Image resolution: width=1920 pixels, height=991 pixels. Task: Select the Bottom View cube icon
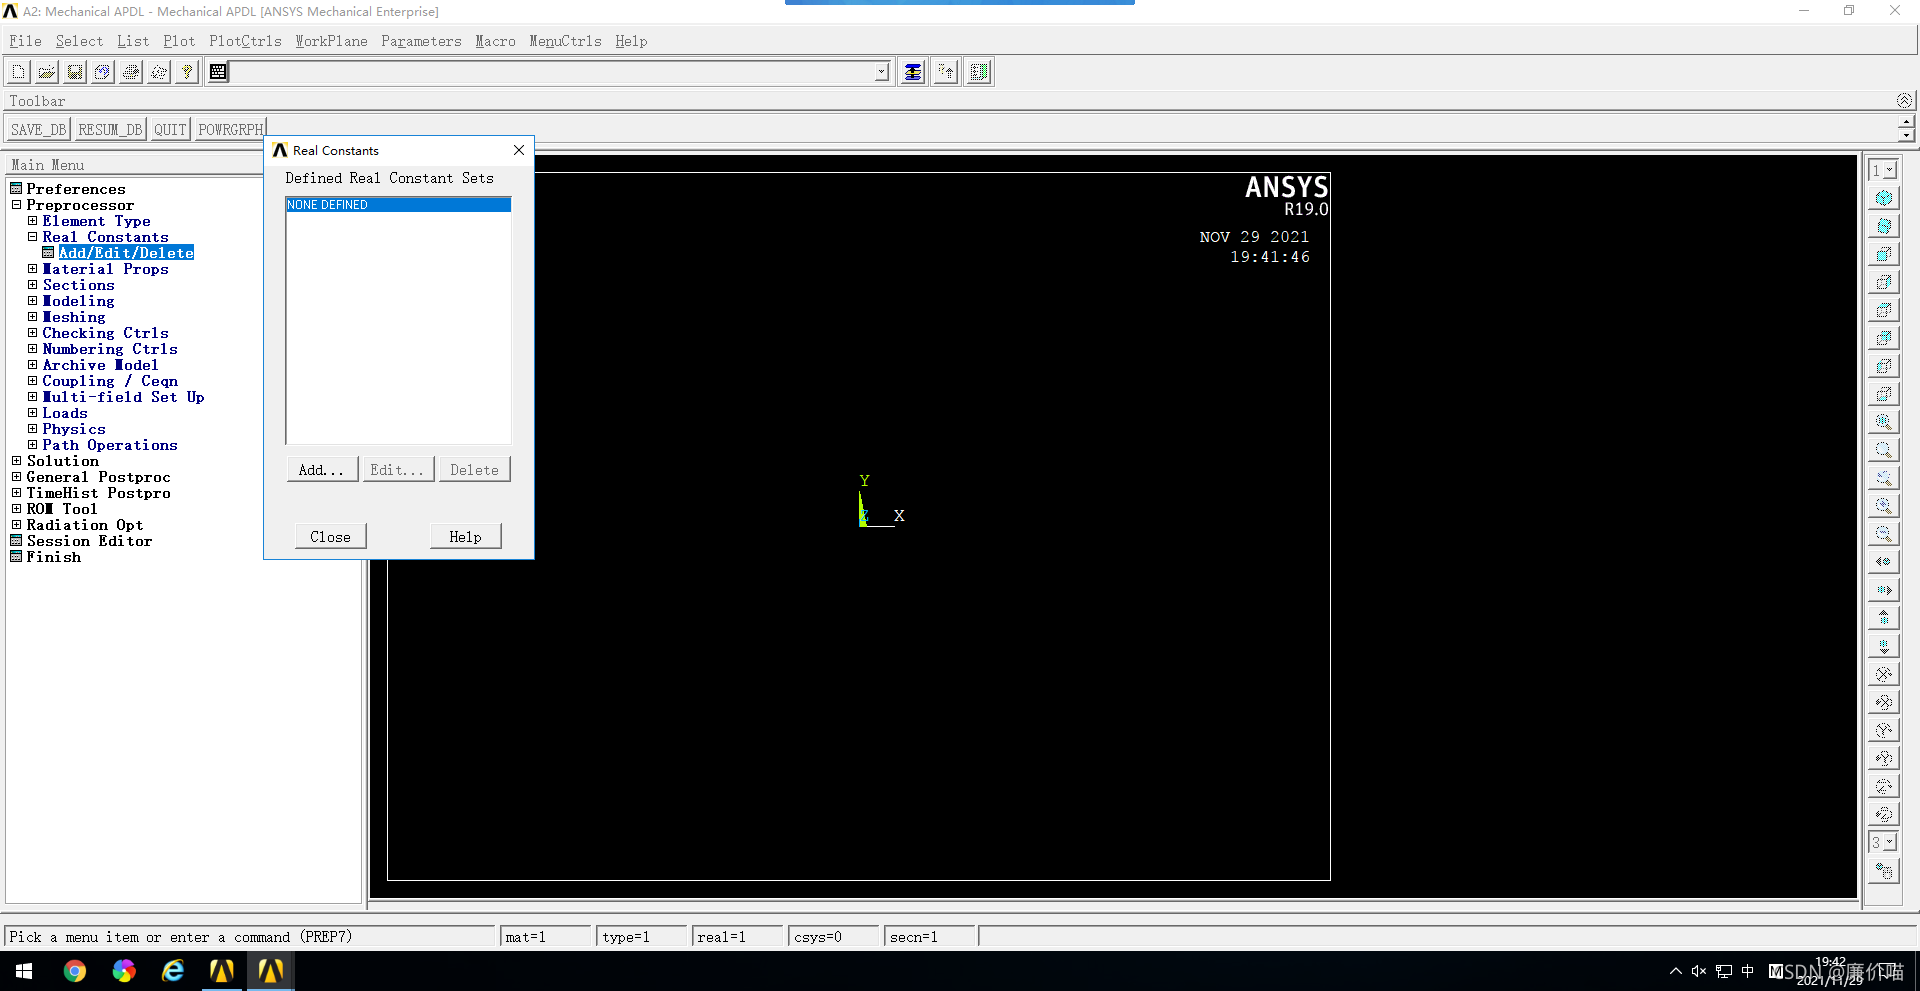[1884, 394]
